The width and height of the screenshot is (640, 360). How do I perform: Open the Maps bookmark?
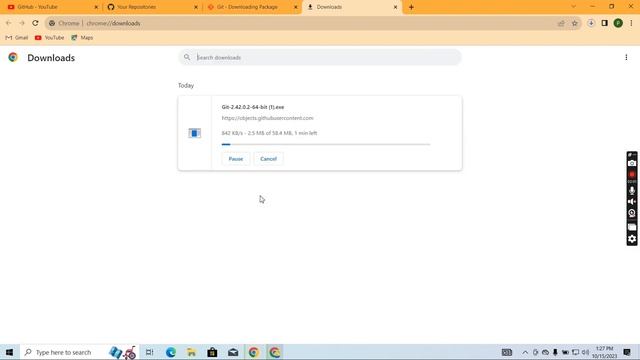click(82, 38)
